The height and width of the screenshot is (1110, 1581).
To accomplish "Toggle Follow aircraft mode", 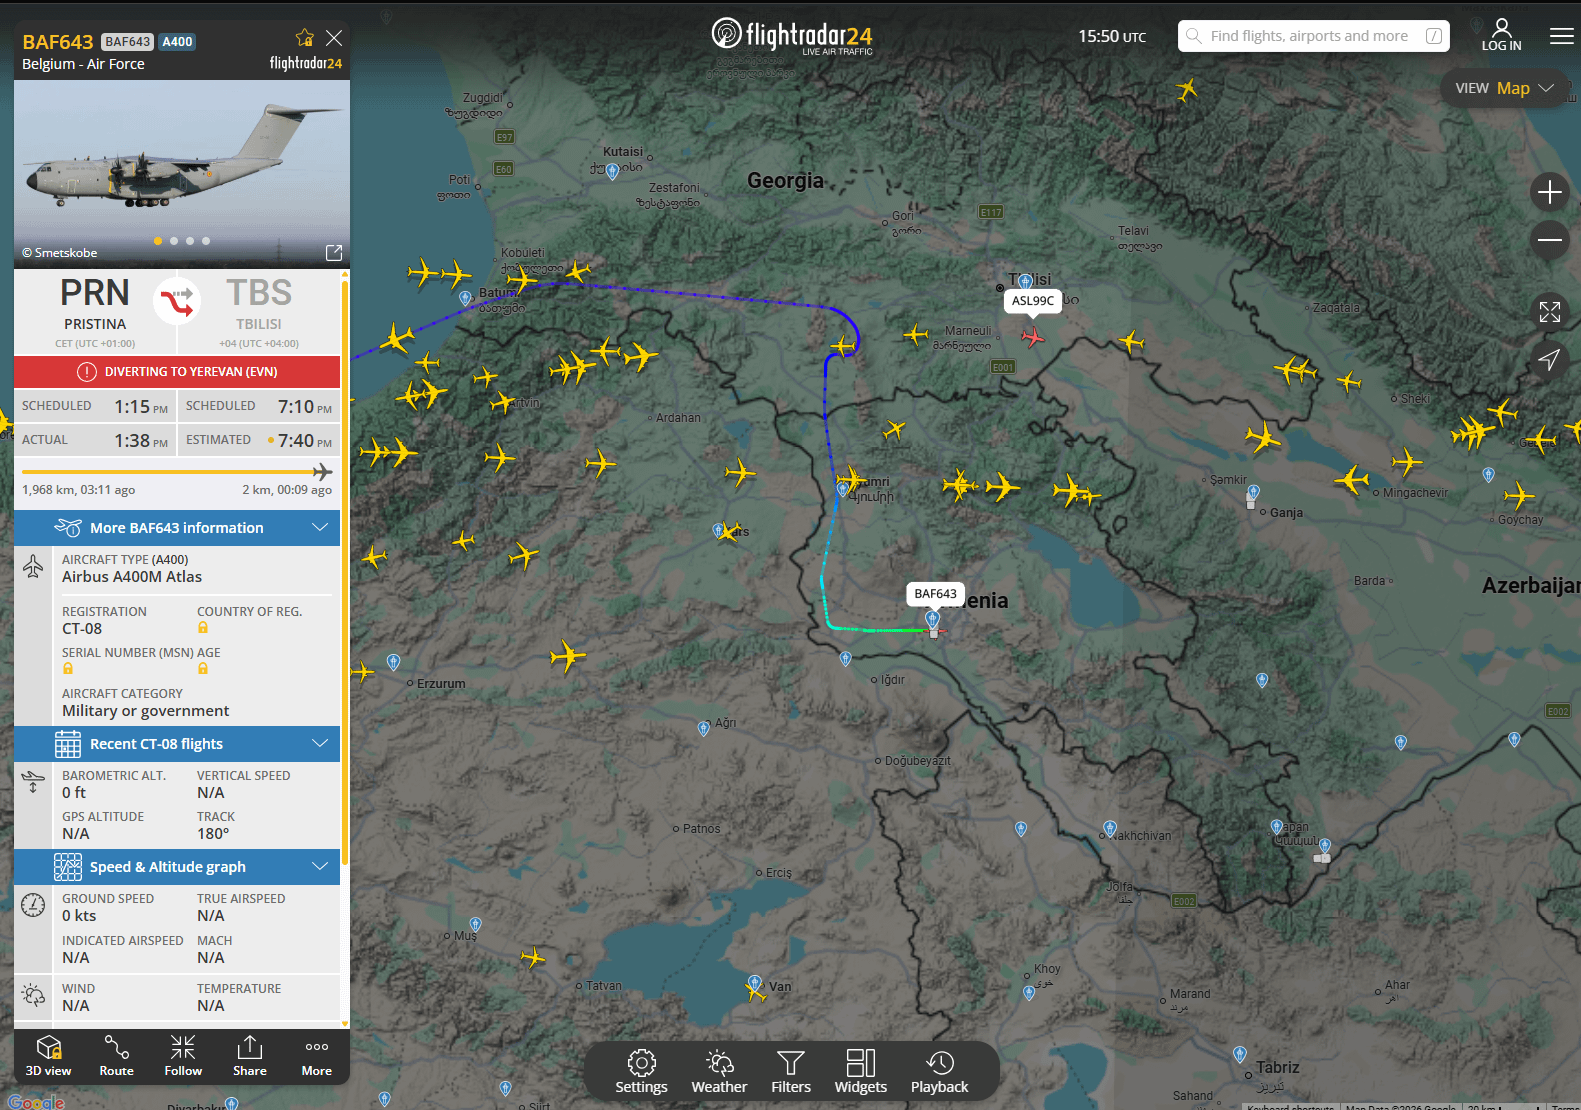I will click(183, 1056).
